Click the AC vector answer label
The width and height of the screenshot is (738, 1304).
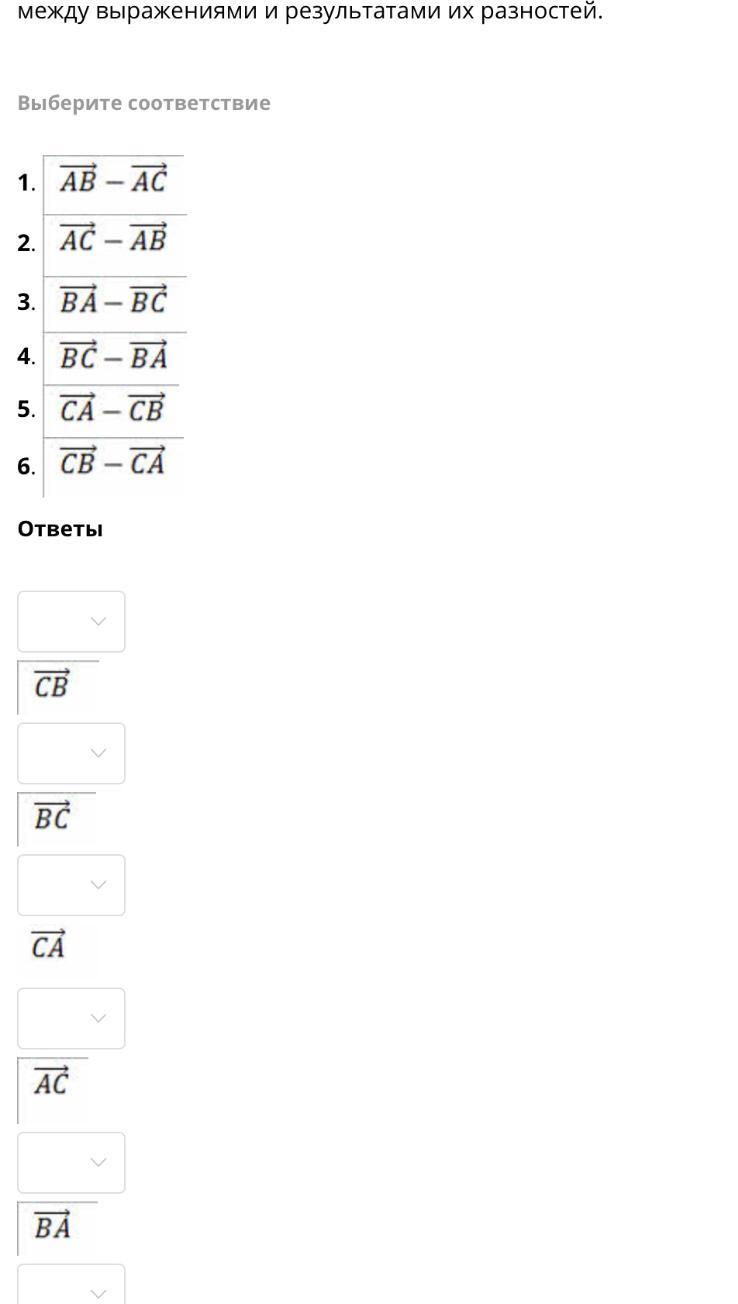(x=51, y=1084)
